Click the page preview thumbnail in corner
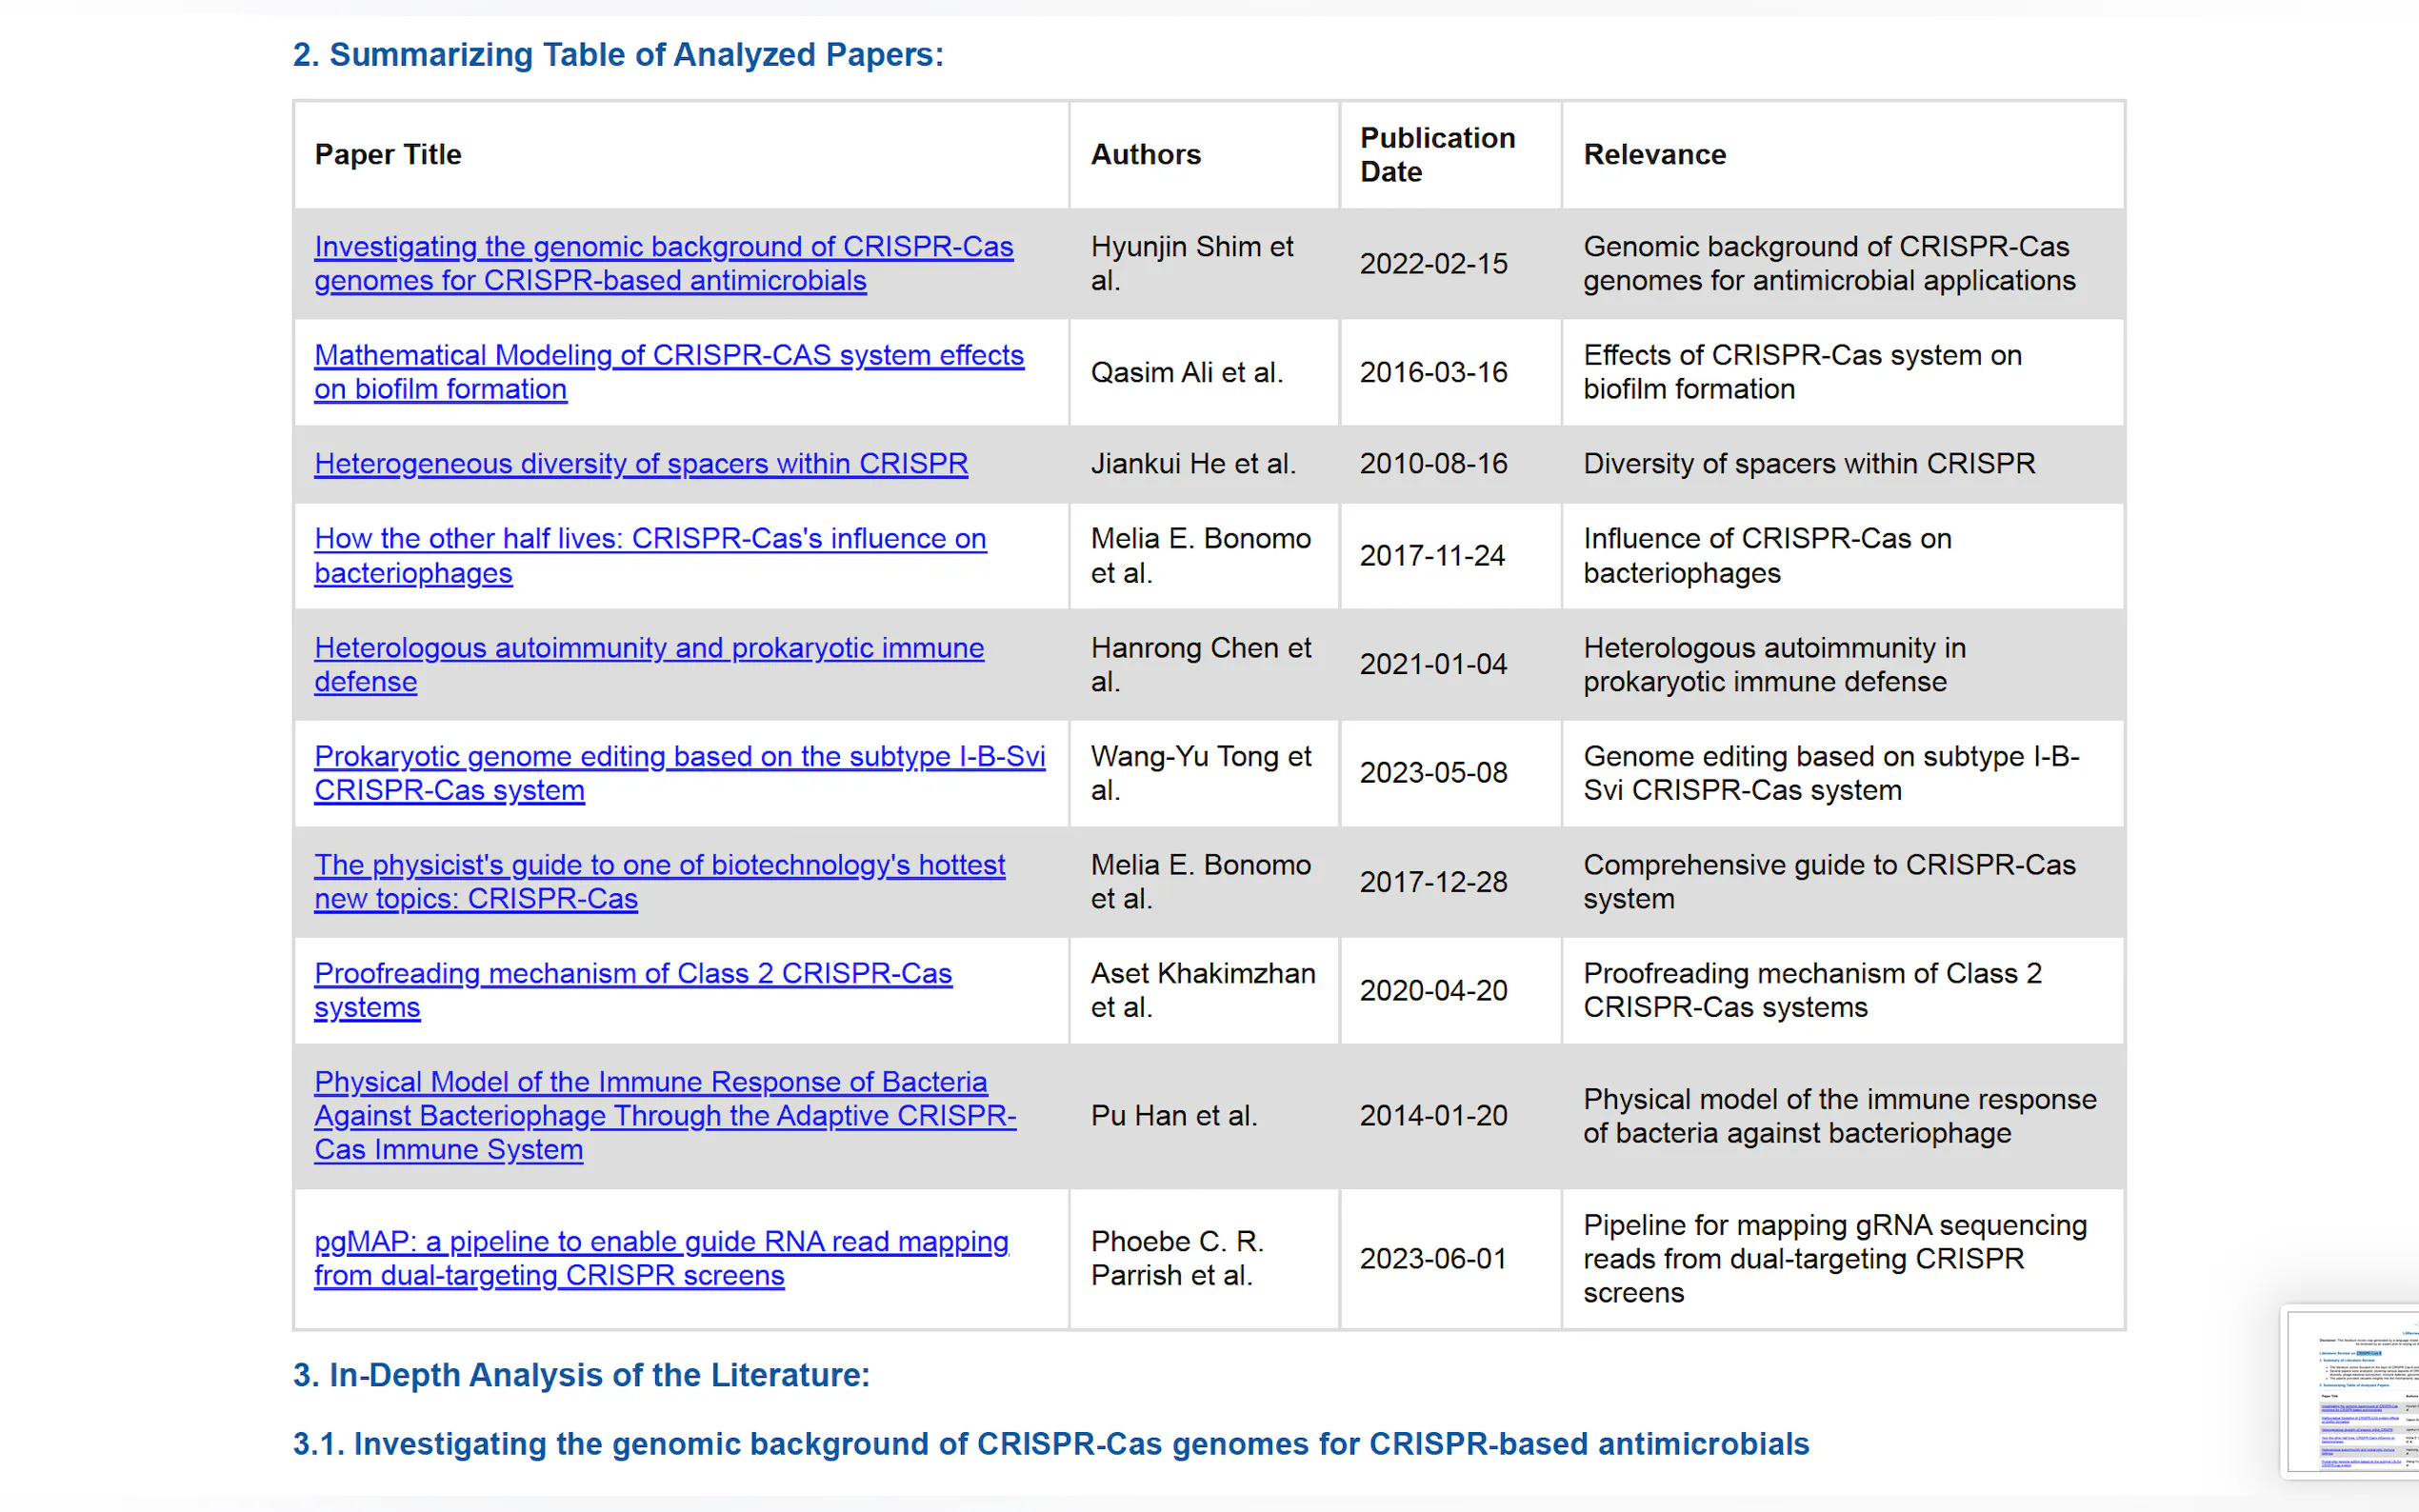The image size is (2419, 1512). point(2353,1390)
